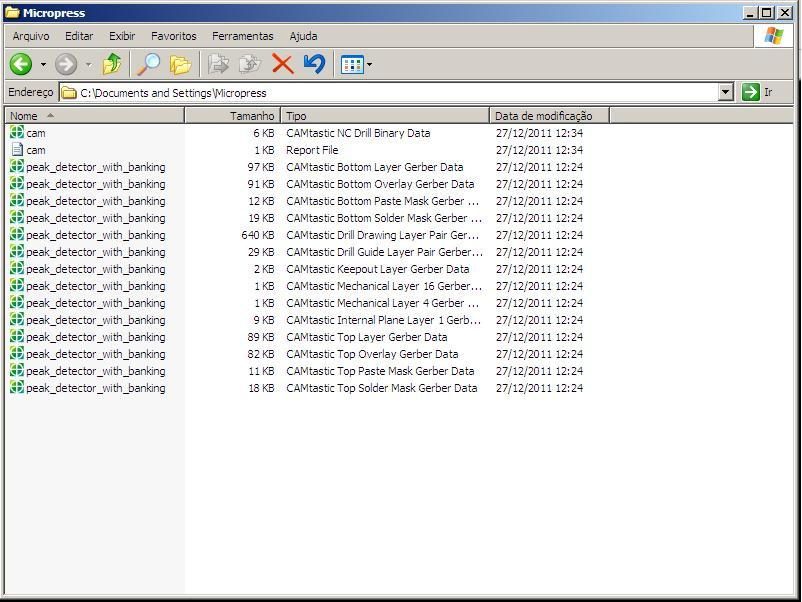The width and height of the screenshot is (802, 602).
Task: Click the Report File date 27/12/2011 12:34
Action: point(539,150)
